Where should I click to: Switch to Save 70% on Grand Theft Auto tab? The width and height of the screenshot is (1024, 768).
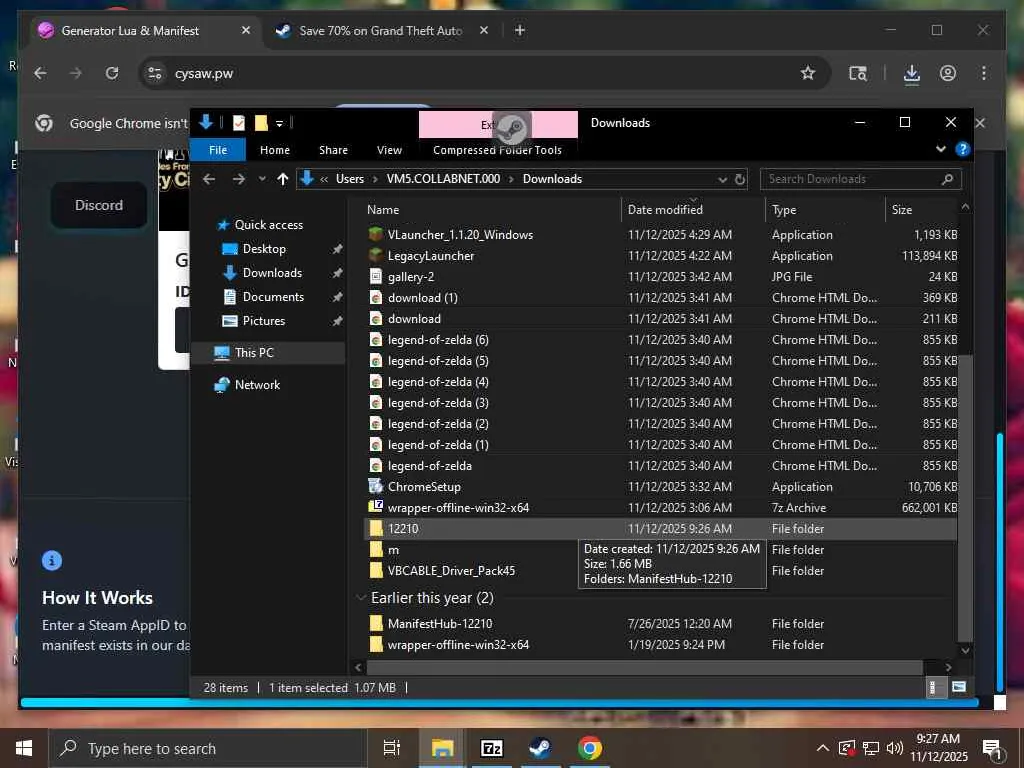[381, 30]
